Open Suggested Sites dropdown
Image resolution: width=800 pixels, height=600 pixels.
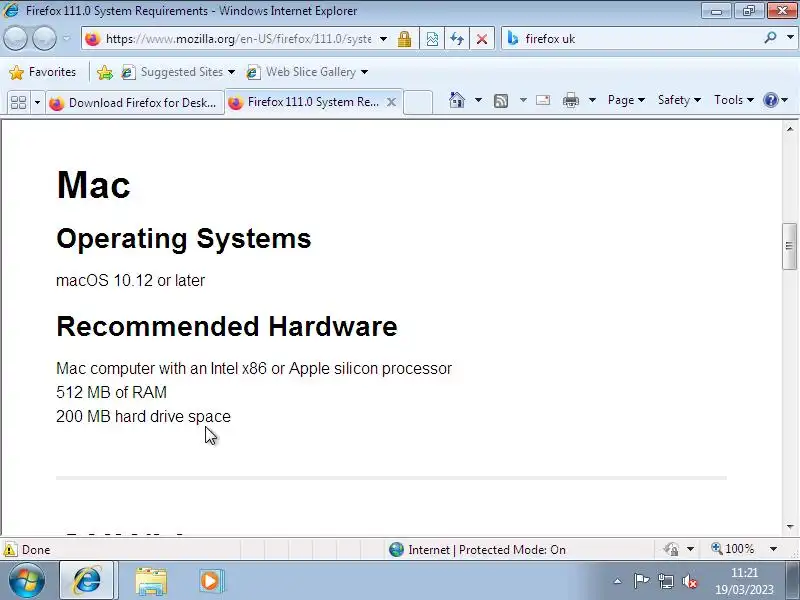(179, 72)
